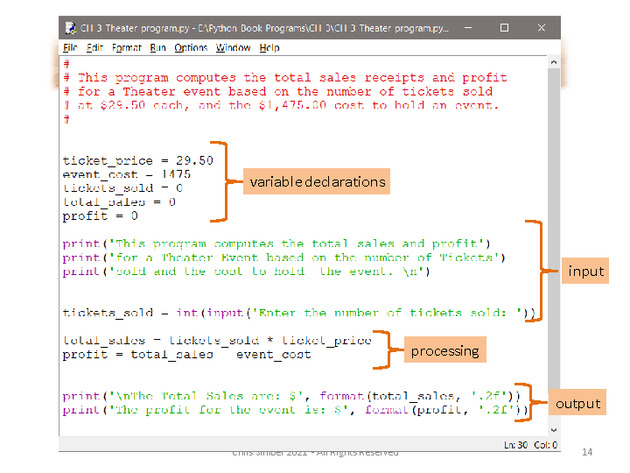Click print line 'for a Theater Event based on'
Viewport: 630px width, 473px height.
point(284,258)
